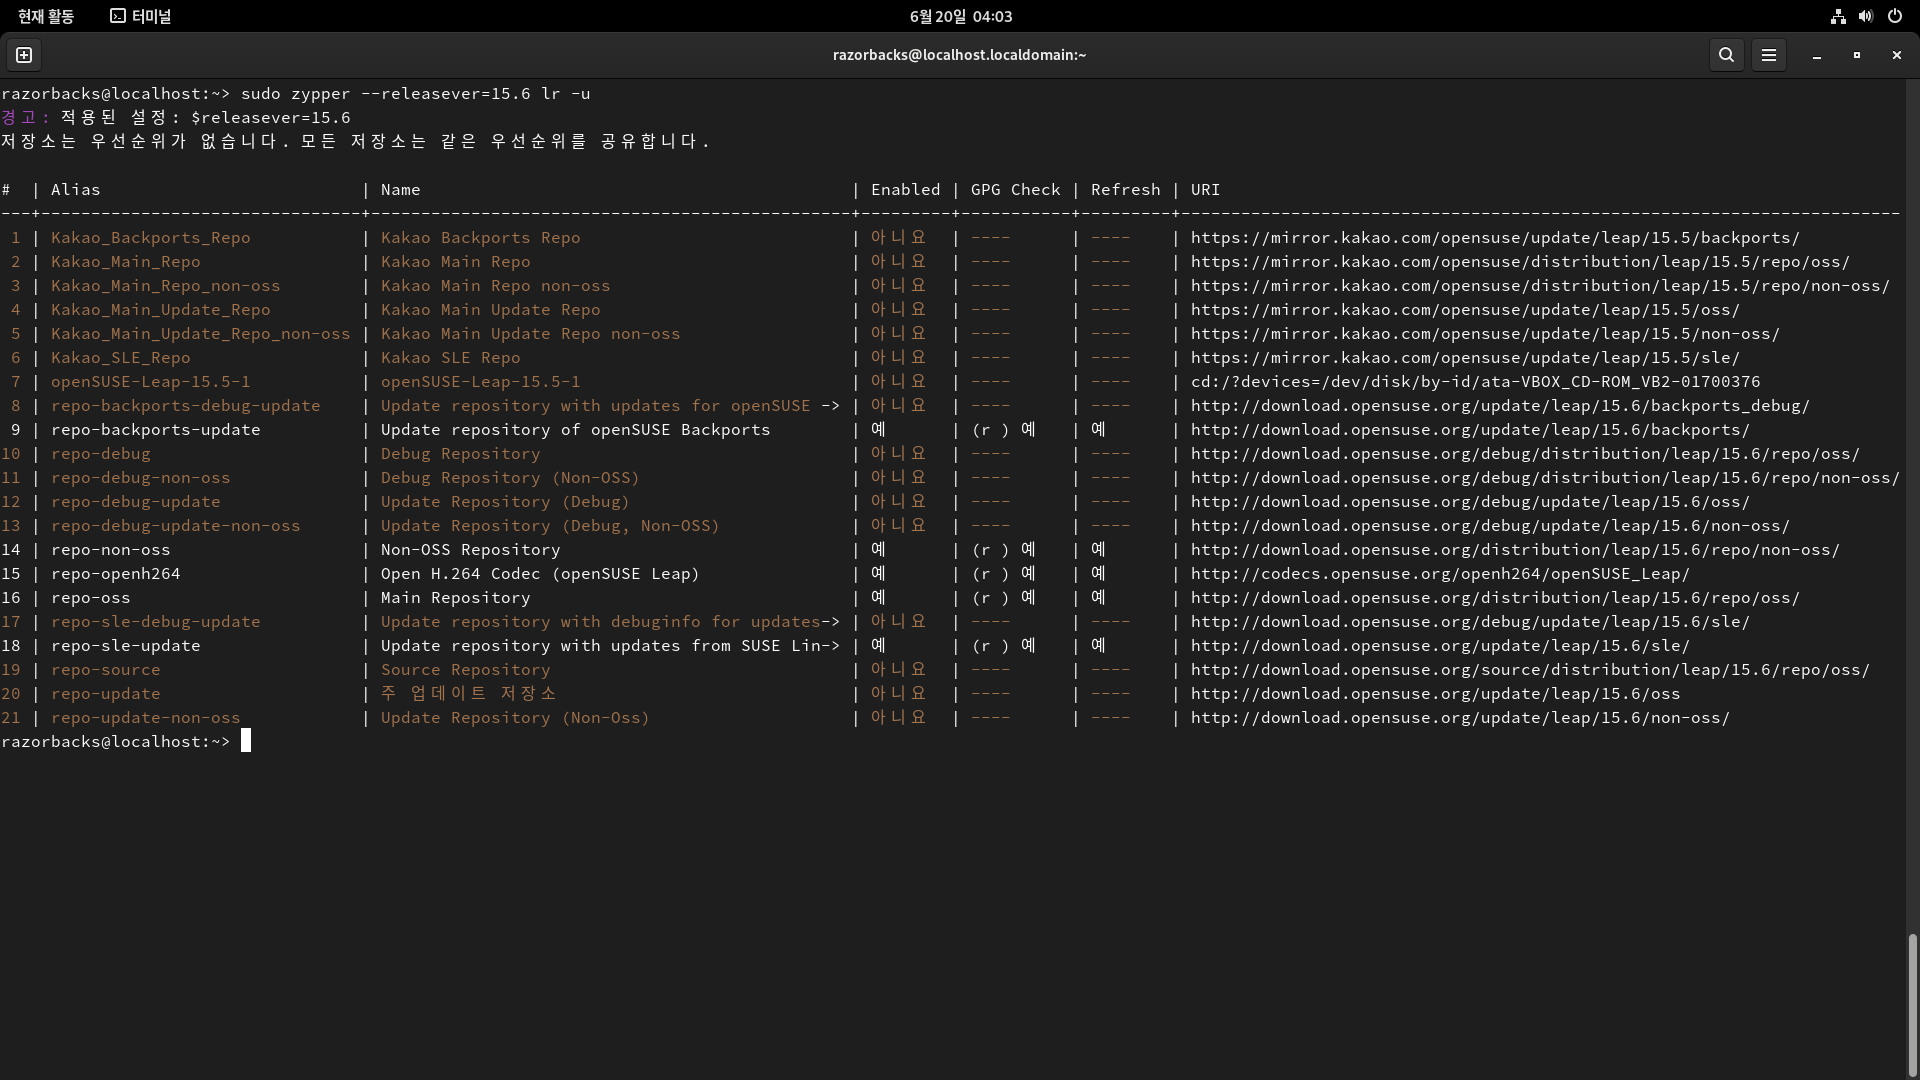
Task: Click the repo-update-non-oss URL
Action: [x=1459, y=718]
